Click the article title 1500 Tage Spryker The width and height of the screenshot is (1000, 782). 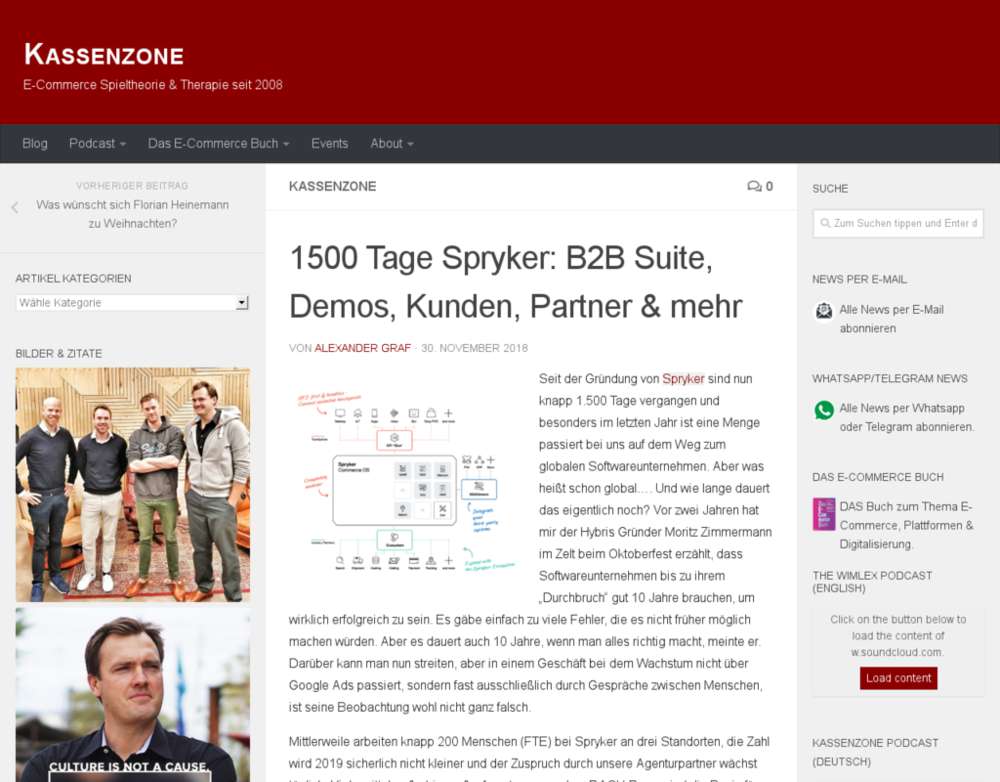pos(515,282)
